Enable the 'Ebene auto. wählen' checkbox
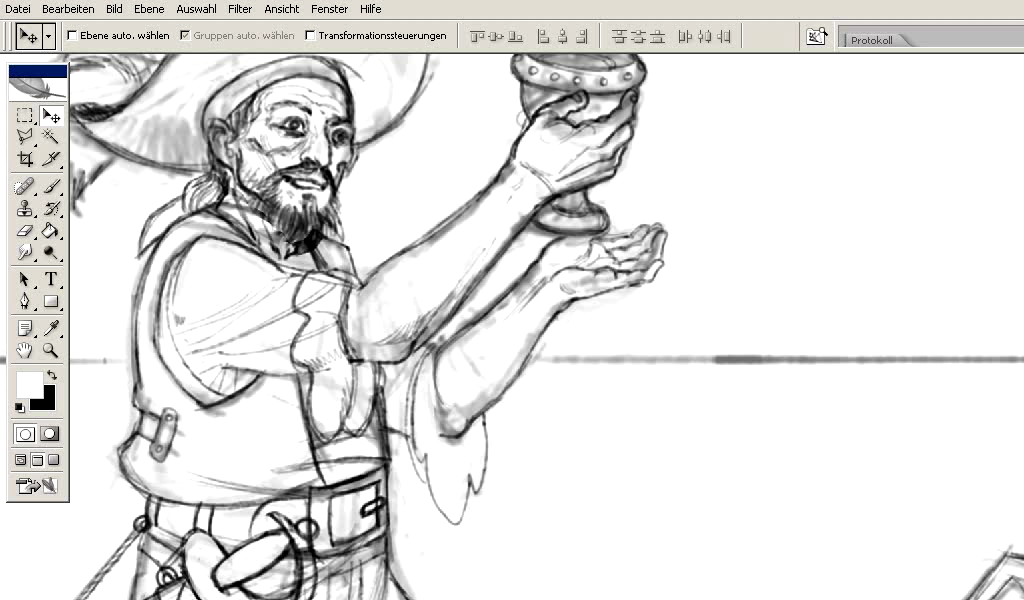 pos(72,36)
